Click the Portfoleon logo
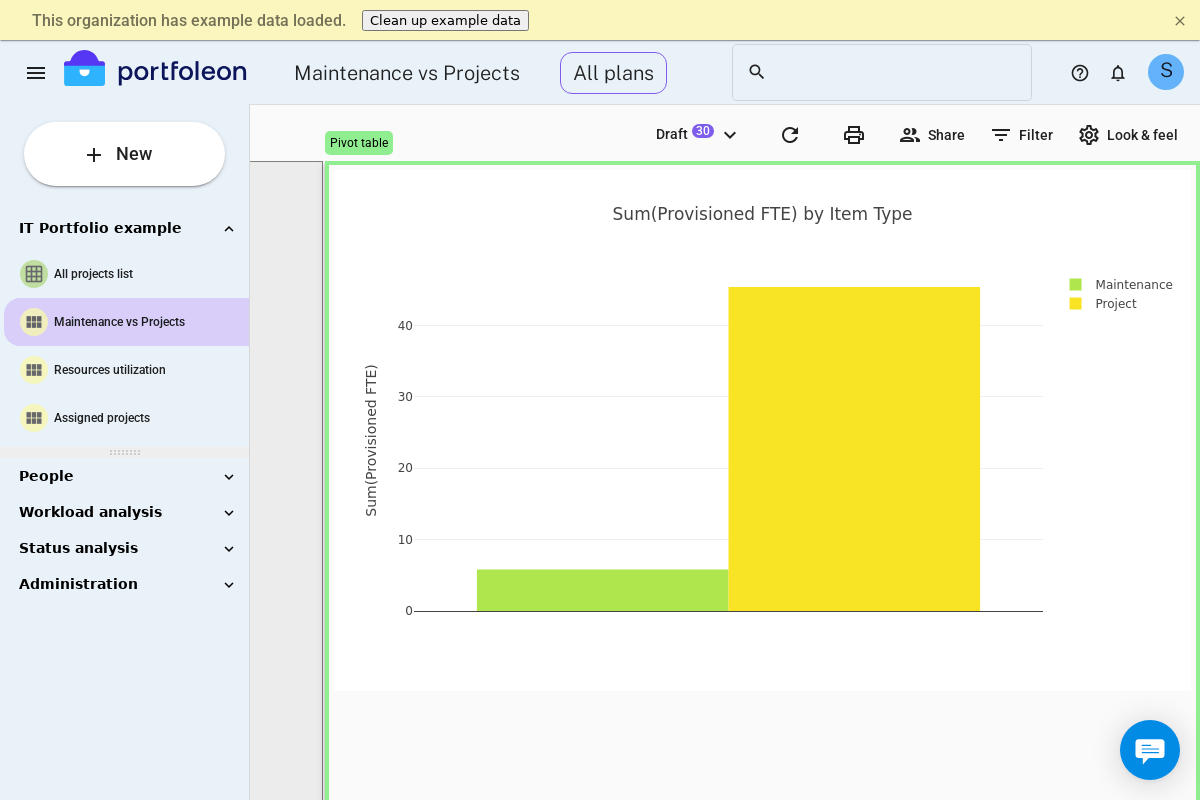Viewport: 1200px width, 800px height. pos(155,70)
